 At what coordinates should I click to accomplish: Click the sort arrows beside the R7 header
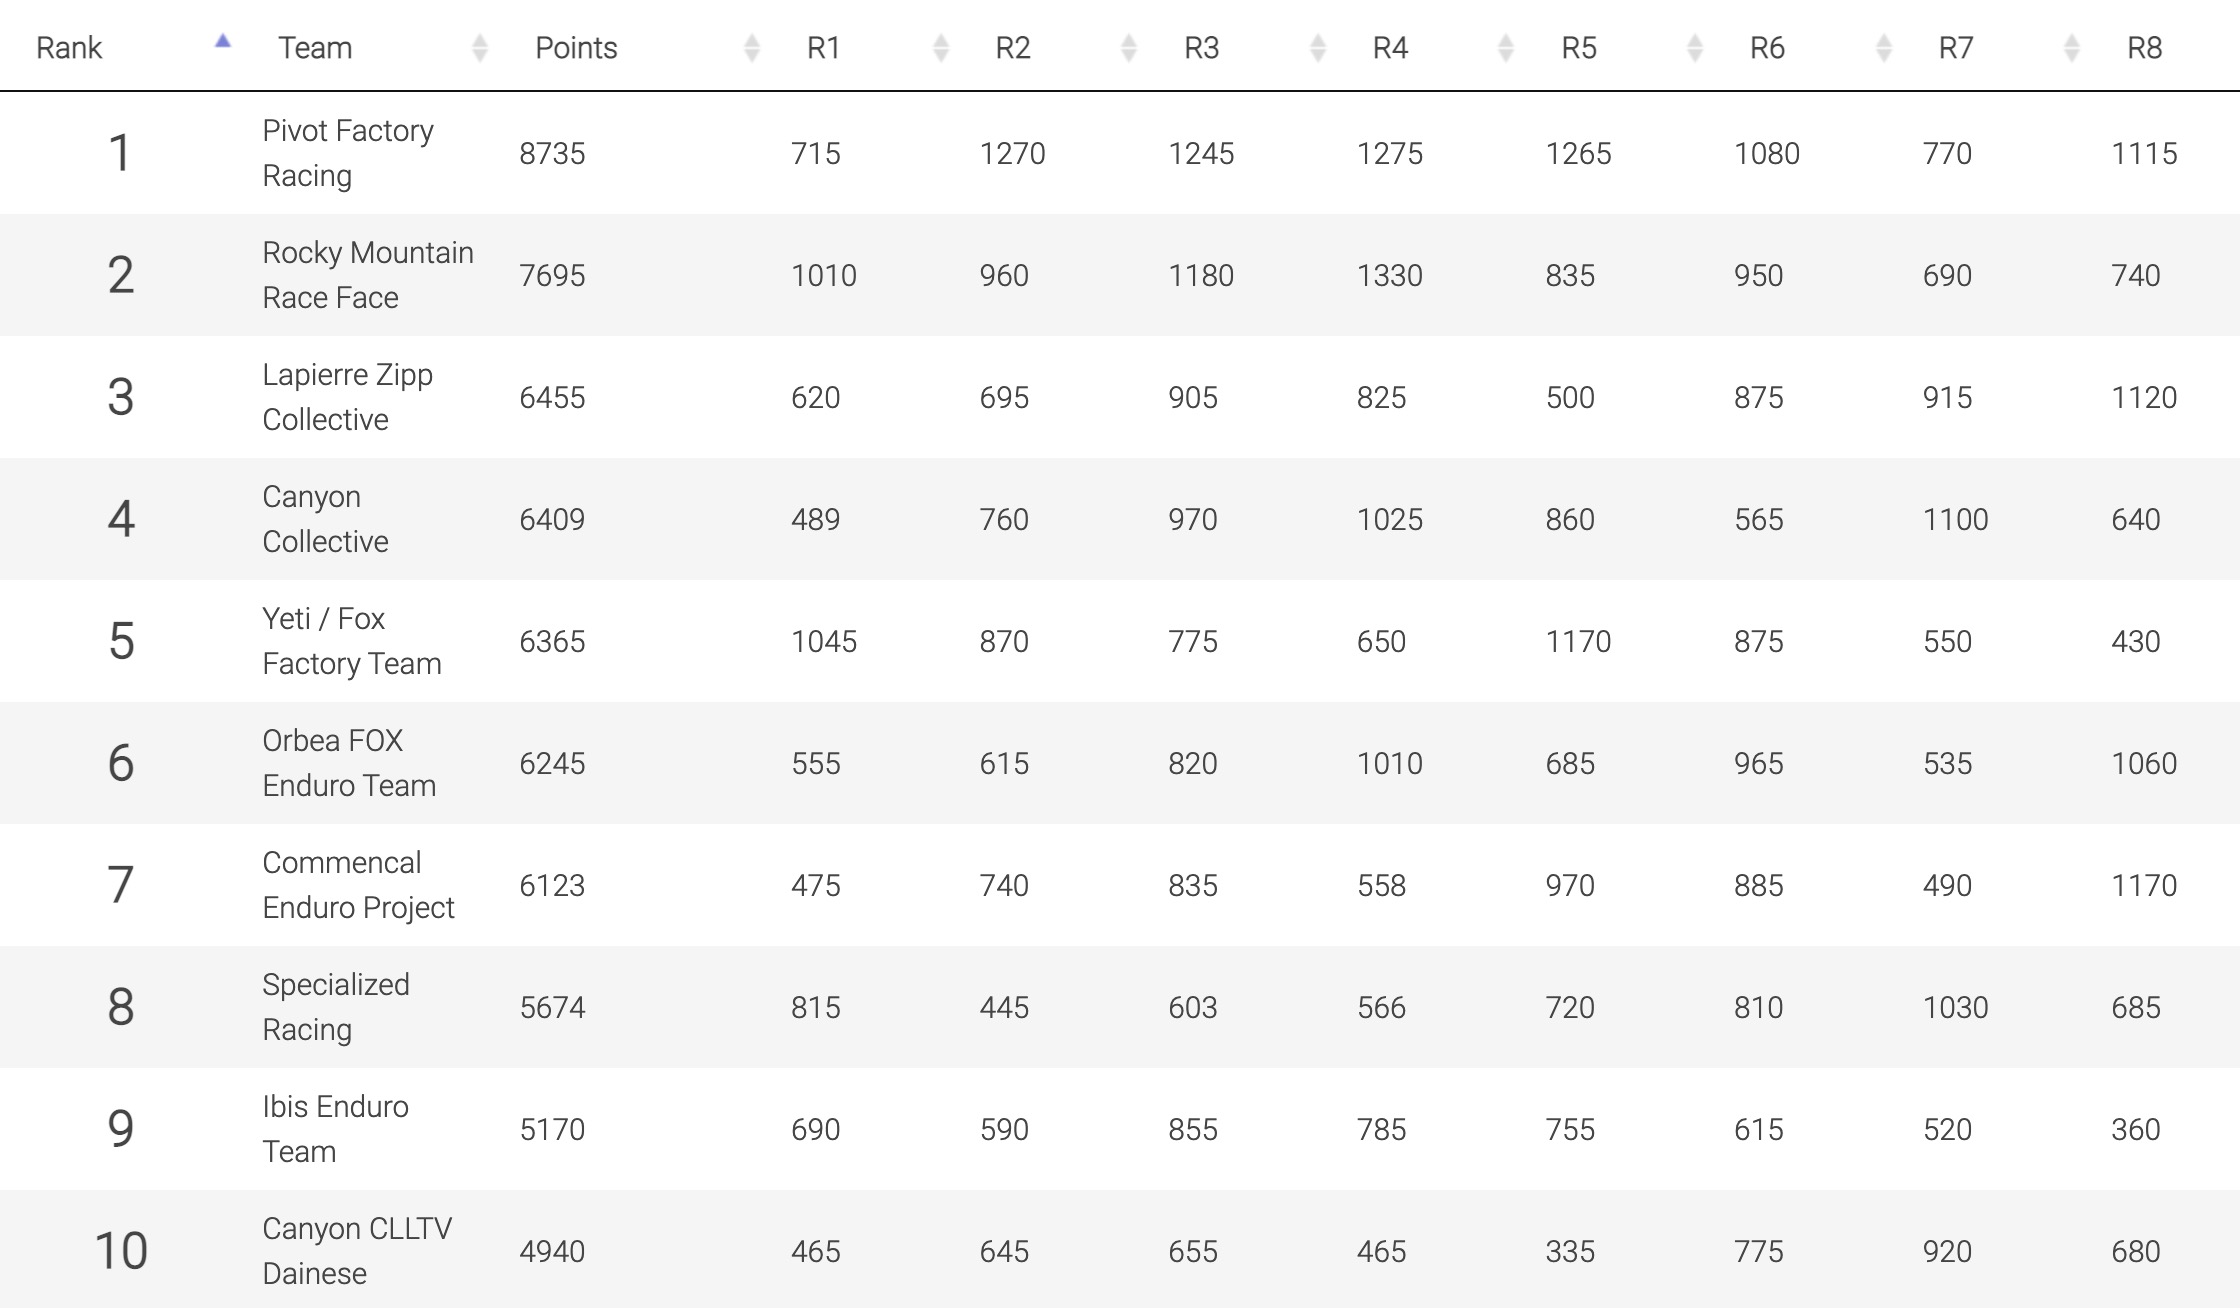pos(2072,47)
